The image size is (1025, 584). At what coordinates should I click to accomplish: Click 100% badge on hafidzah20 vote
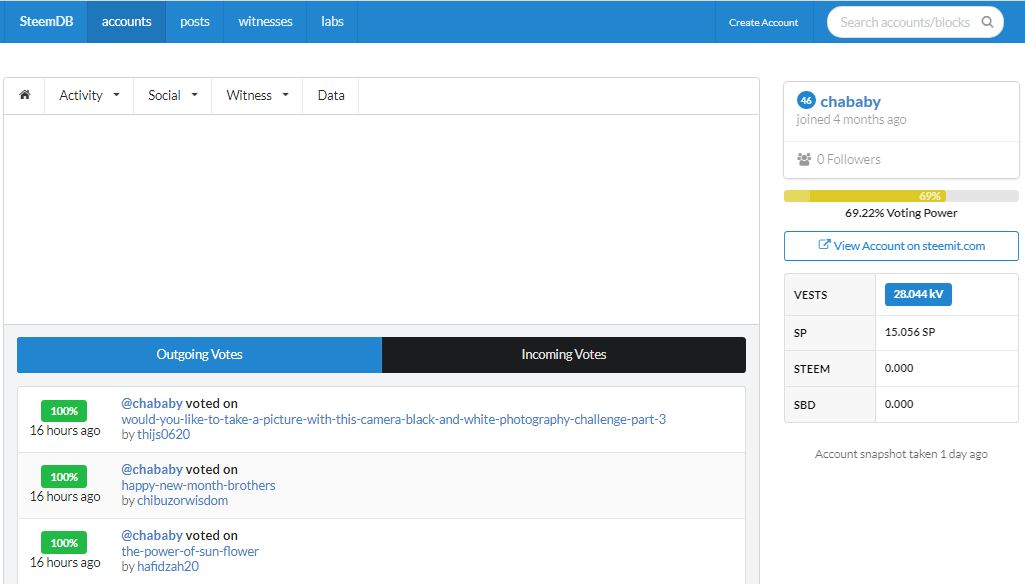point(64,543)
